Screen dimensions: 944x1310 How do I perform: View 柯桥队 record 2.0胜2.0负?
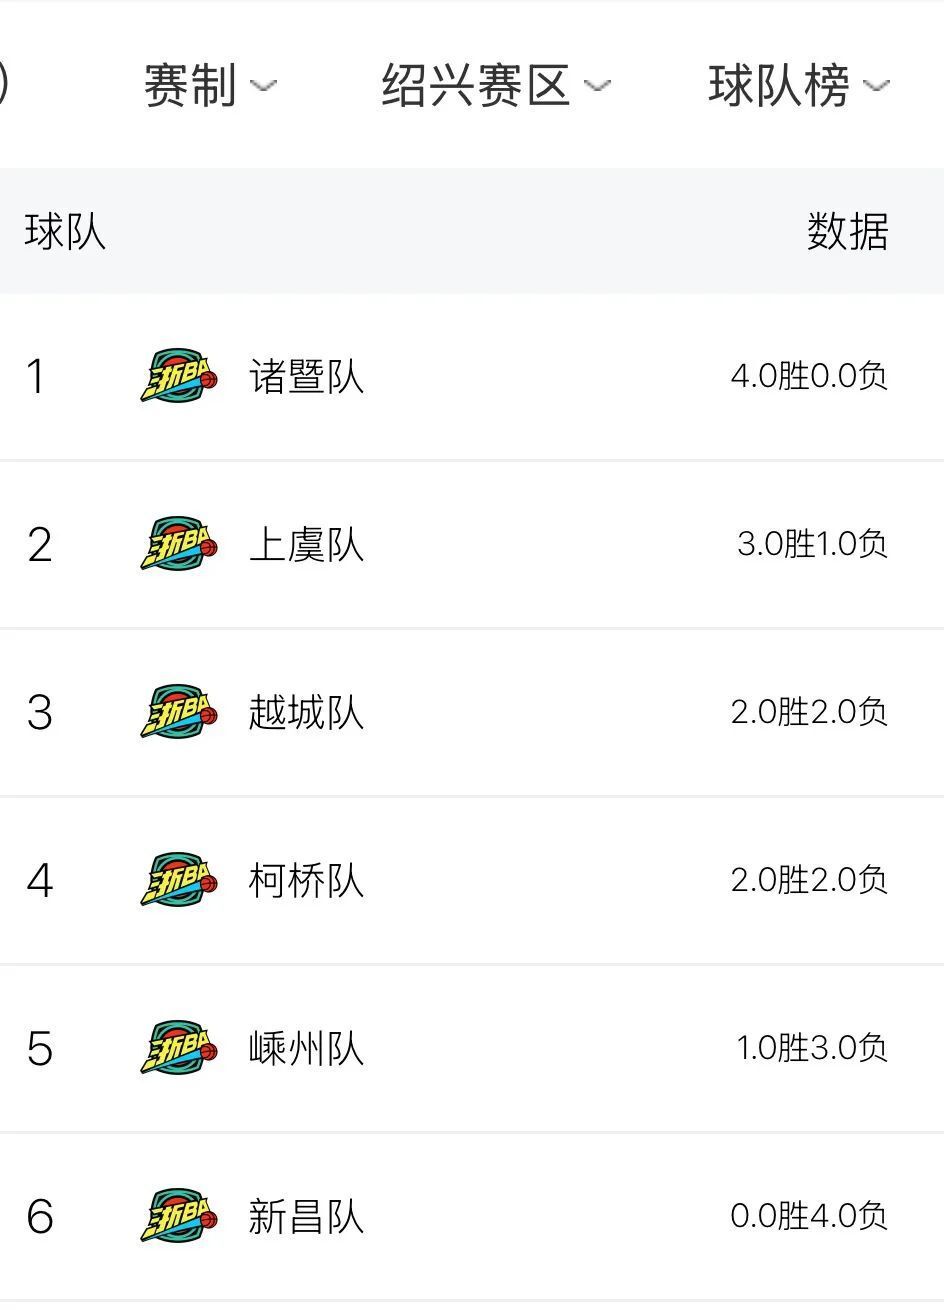pyautogui.click(x=809, y=880)
